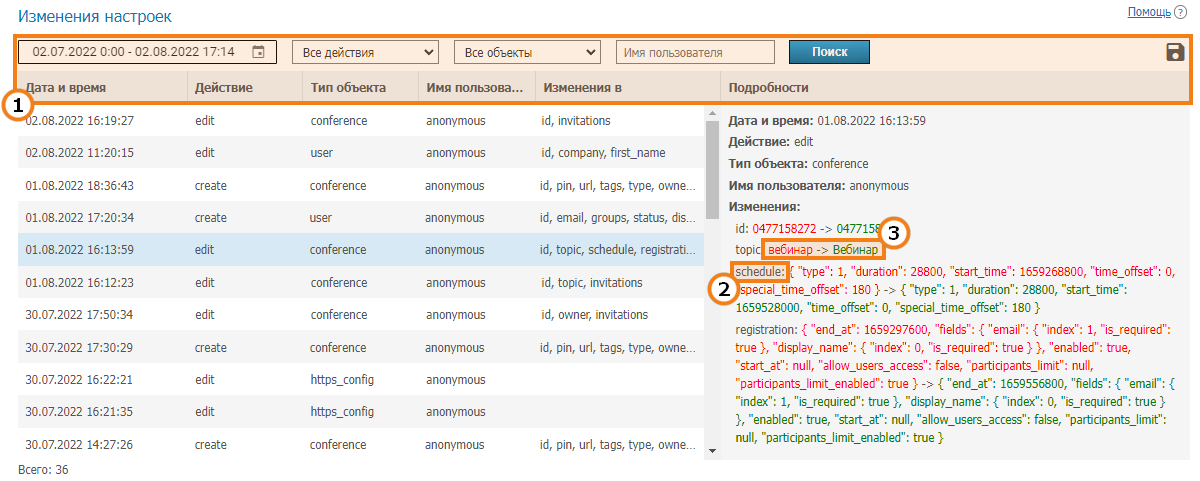This screenshot has width=1200, height=481.
Task: Expand the Все действия dropdown
Action: pos(365,52)
